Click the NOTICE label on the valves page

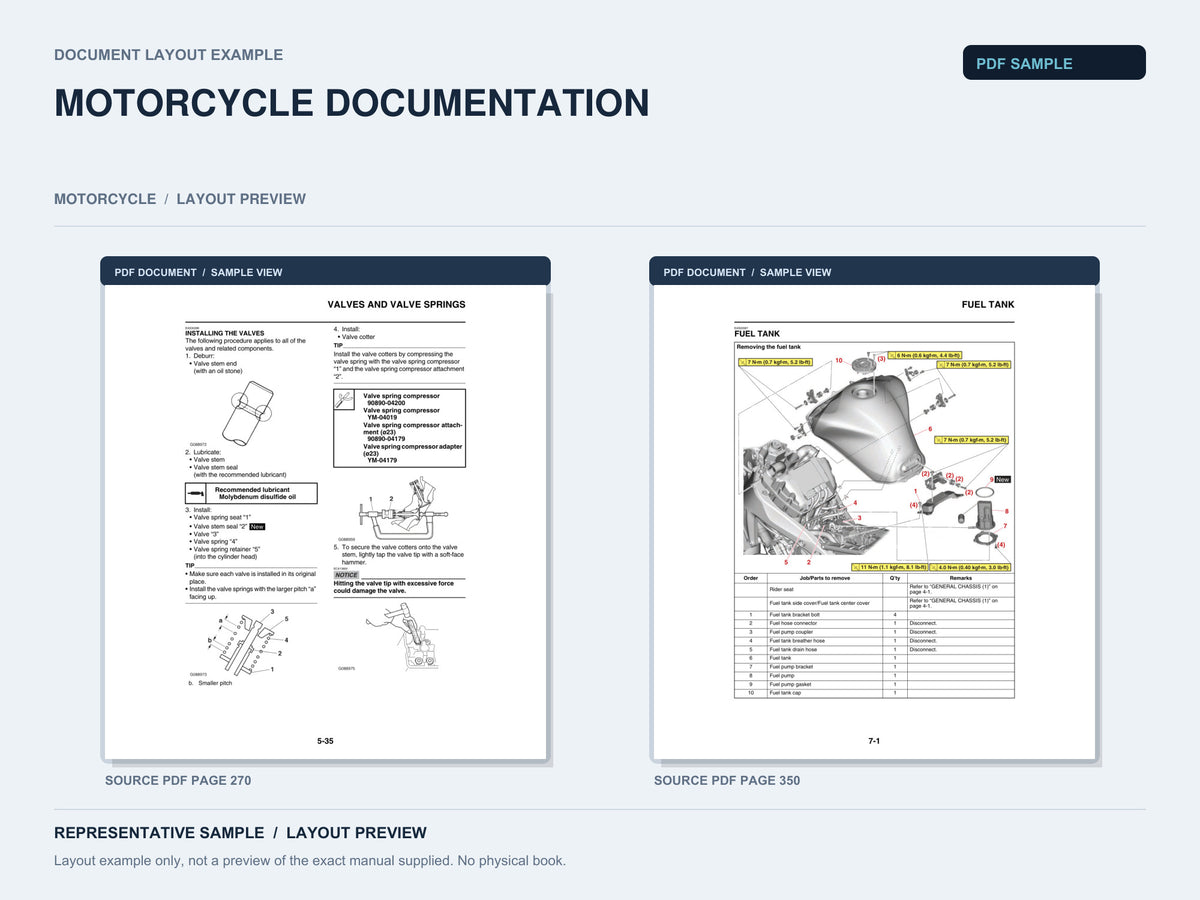[346, 575]
